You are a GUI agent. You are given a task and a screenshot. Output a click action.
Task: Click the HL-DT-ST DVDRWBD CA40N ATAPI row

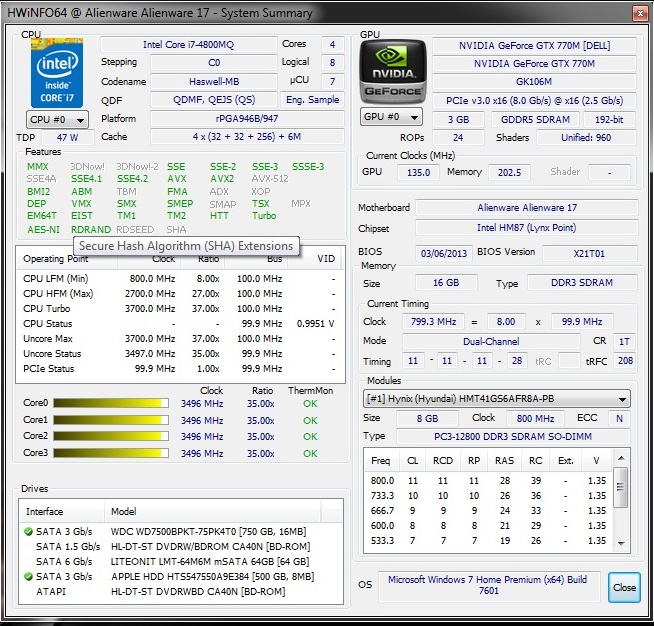pos(181,592)
